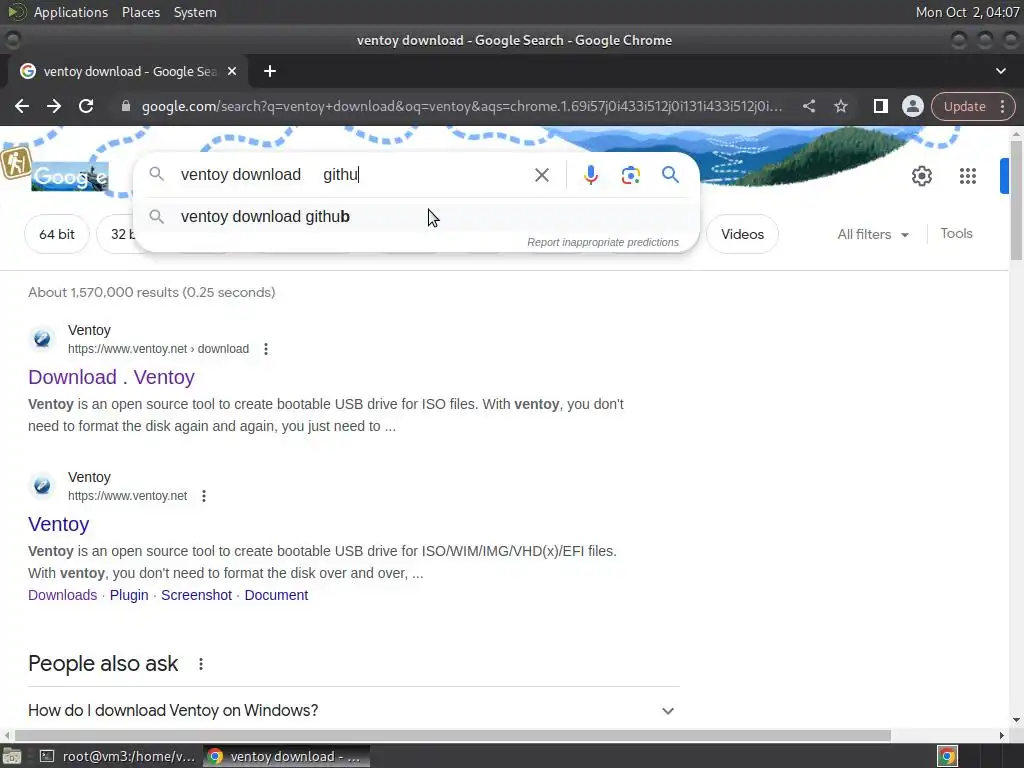1024x768 pixels.
Task: Open the clock showing Mon Oct 2, 04:07
Action: [x=967, y=12]
